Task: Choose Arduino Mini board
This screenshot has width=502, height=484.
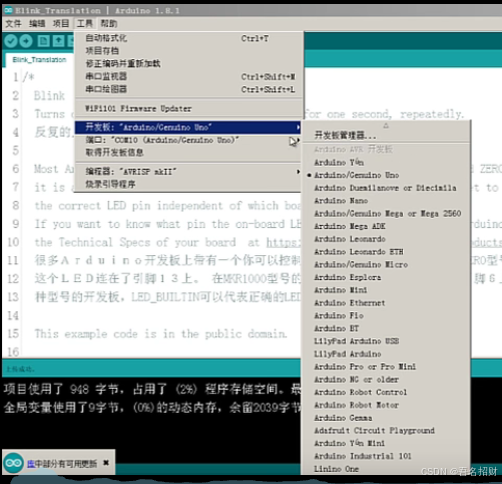Action: (386, 290)
